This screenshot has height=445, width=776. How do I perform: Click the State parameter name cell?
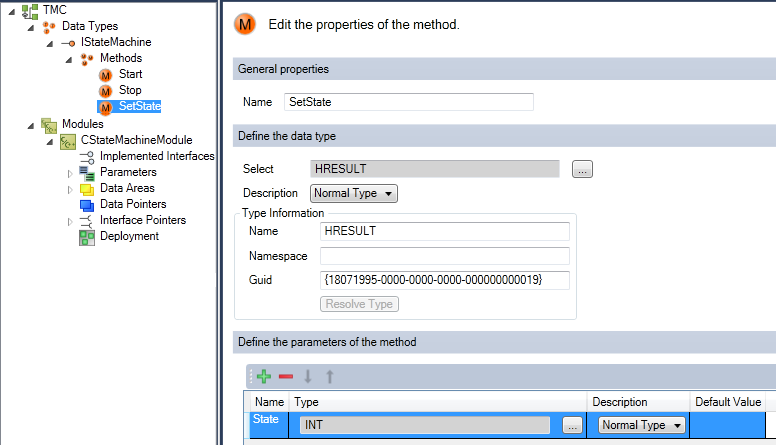coord(269,425)
